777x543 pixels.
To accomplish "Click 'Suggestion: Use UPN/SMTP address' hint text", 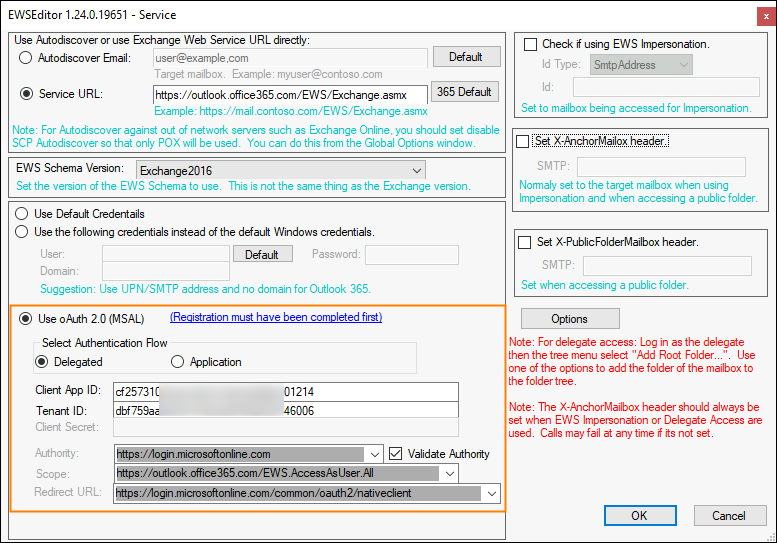I will [x=205, y=289].
